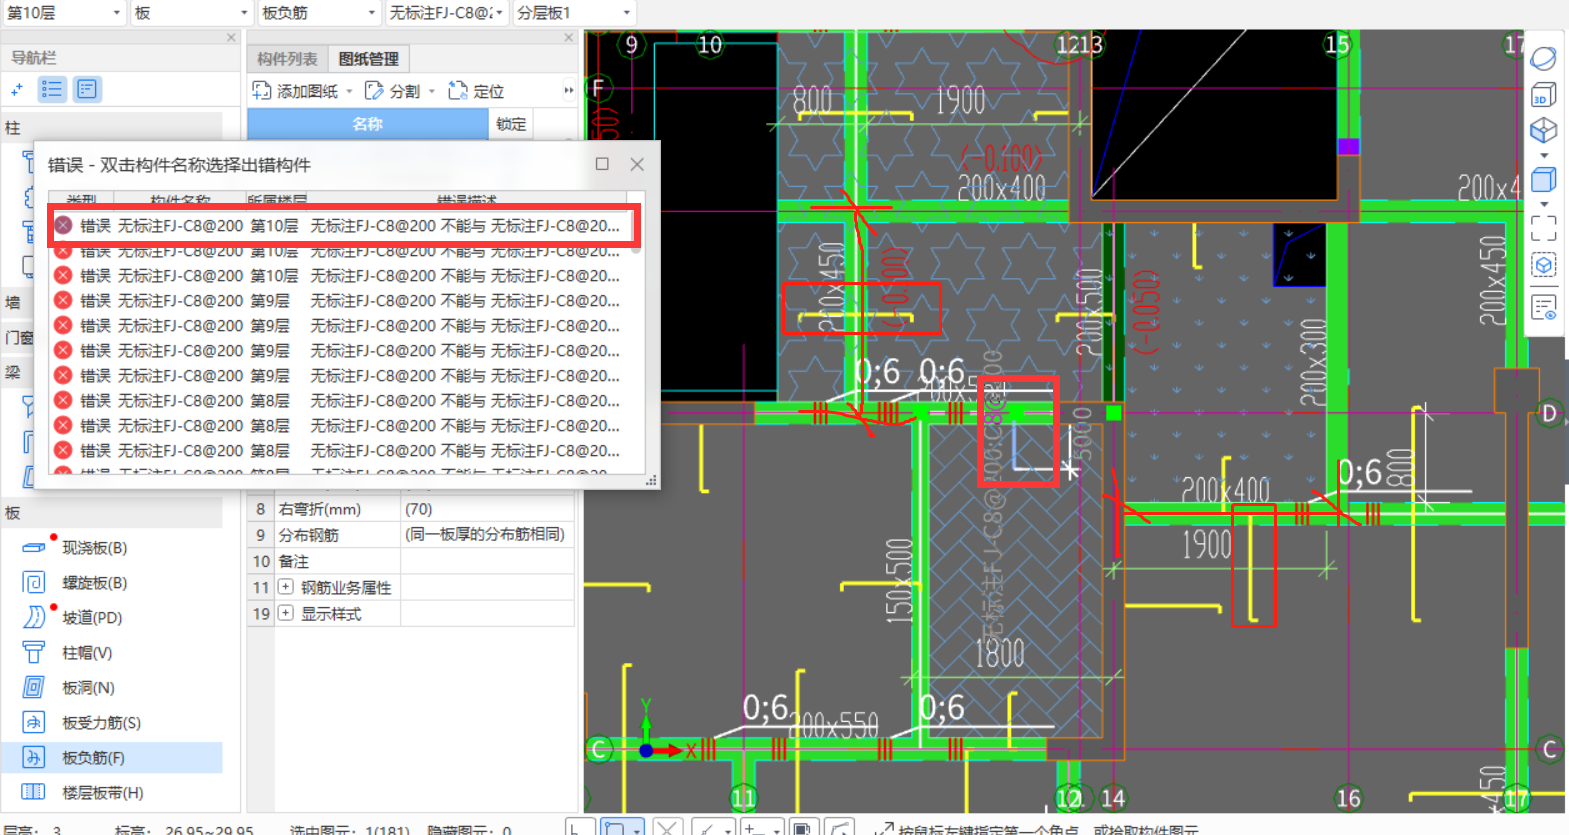The image size is (1569, 835).
Task: Click the first error icon in error list
Action: [63, 226]
